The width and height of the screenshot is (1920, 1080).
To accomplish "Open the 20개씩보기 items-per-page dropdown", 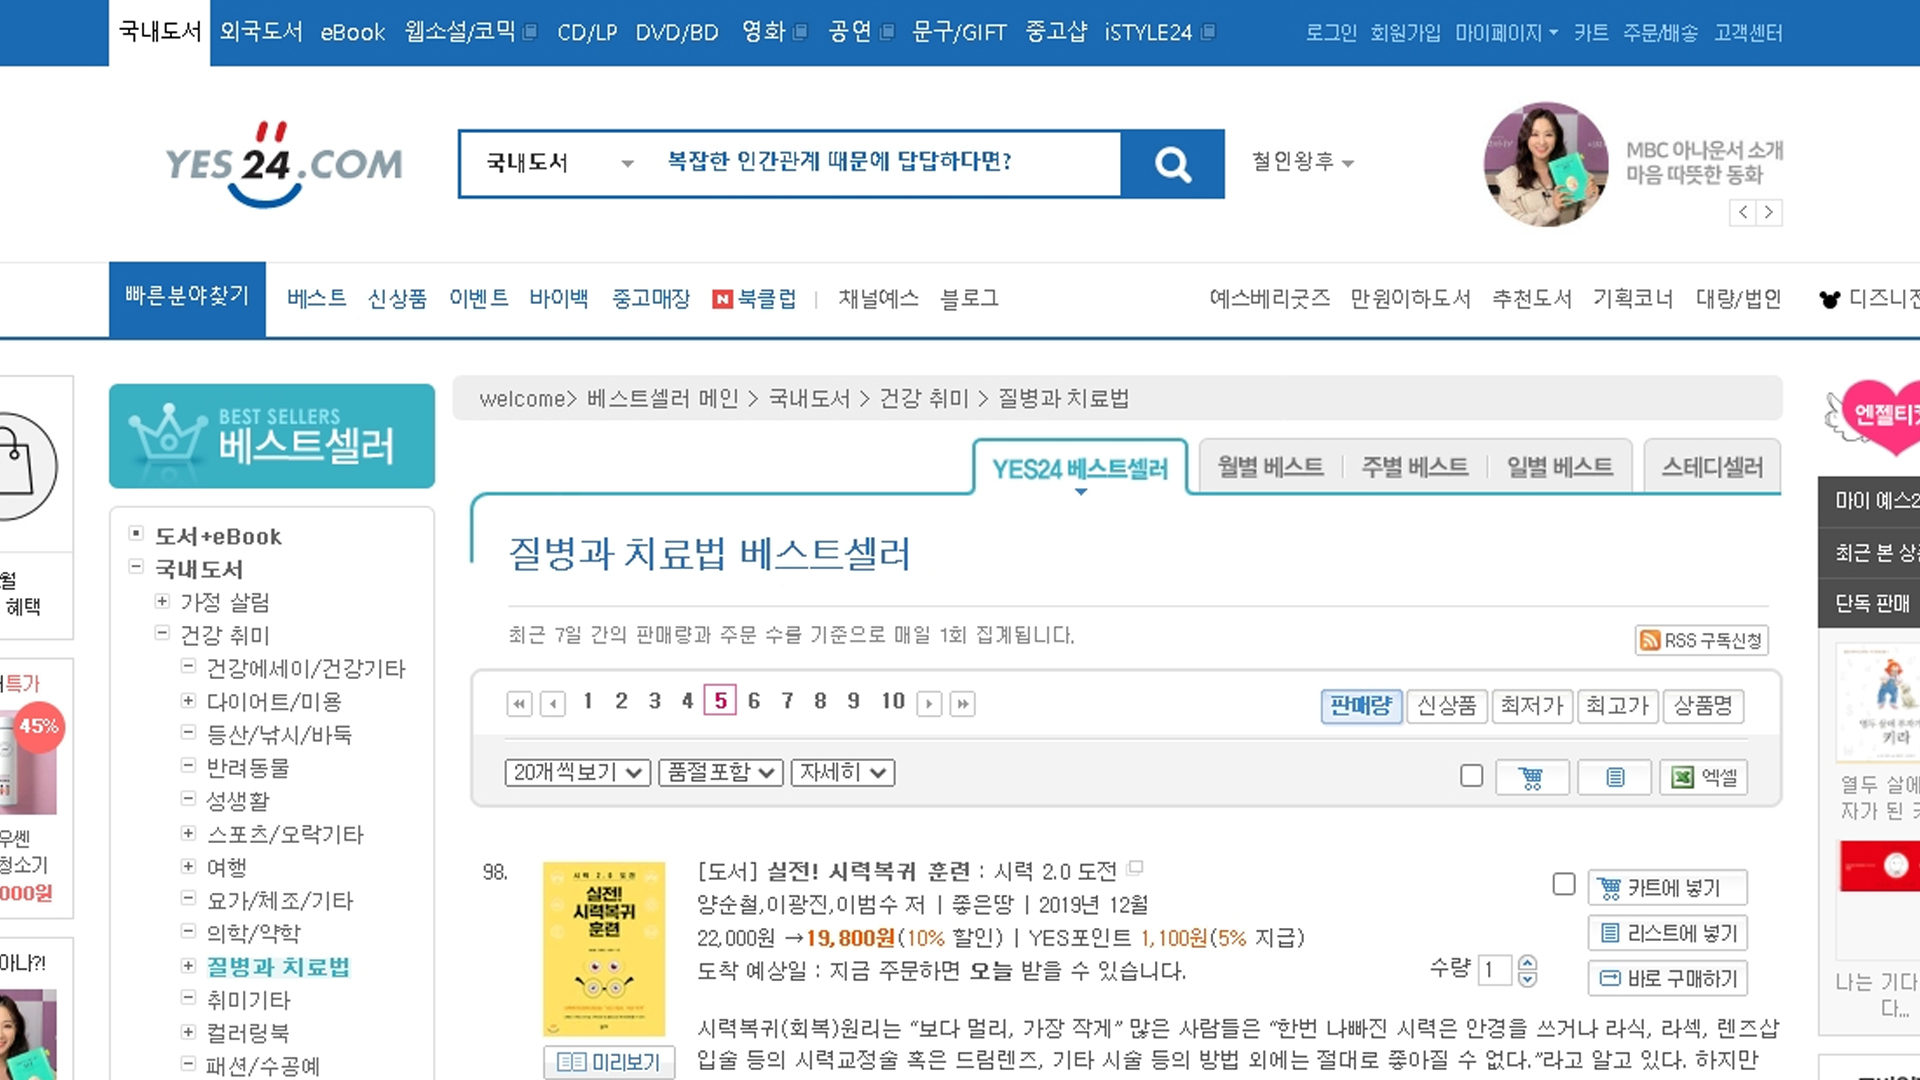I will [577, 772].
